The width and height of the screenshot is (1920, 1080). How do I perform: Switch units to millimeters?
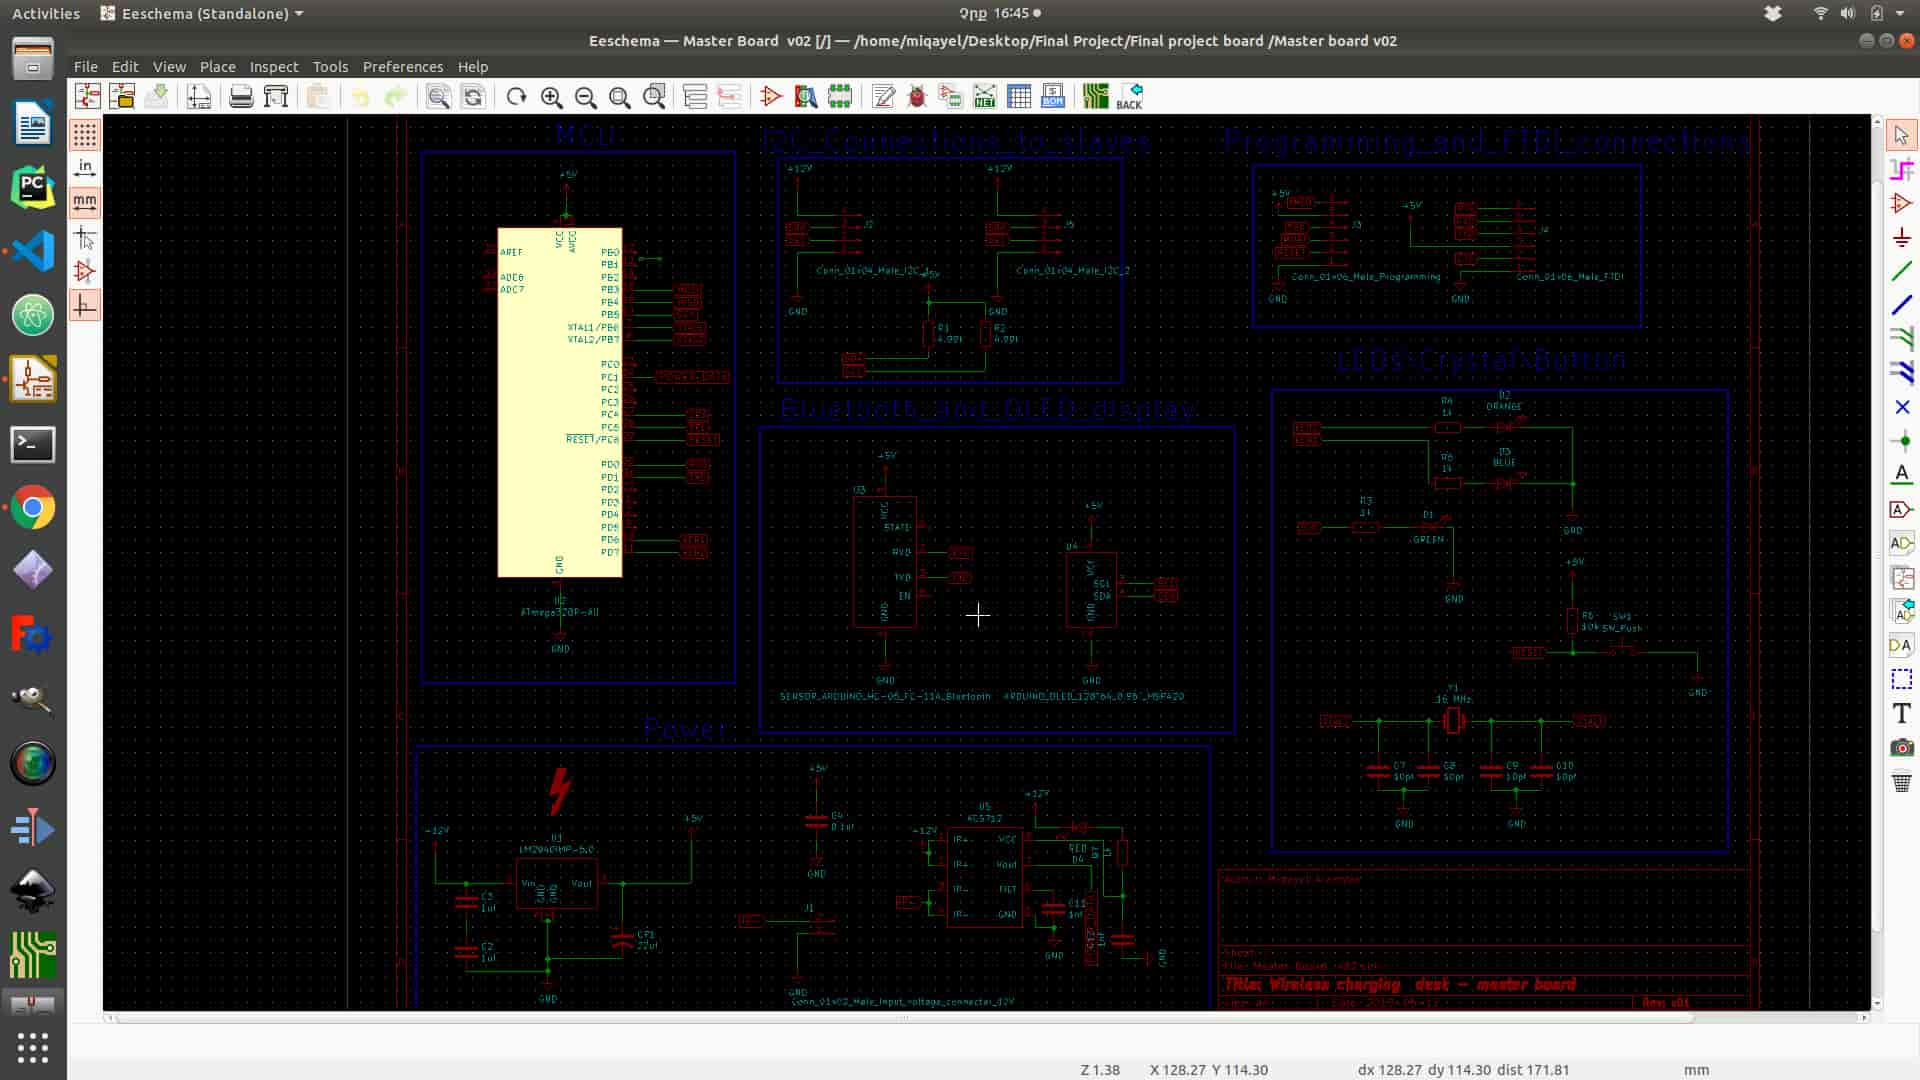click(85, 202)
